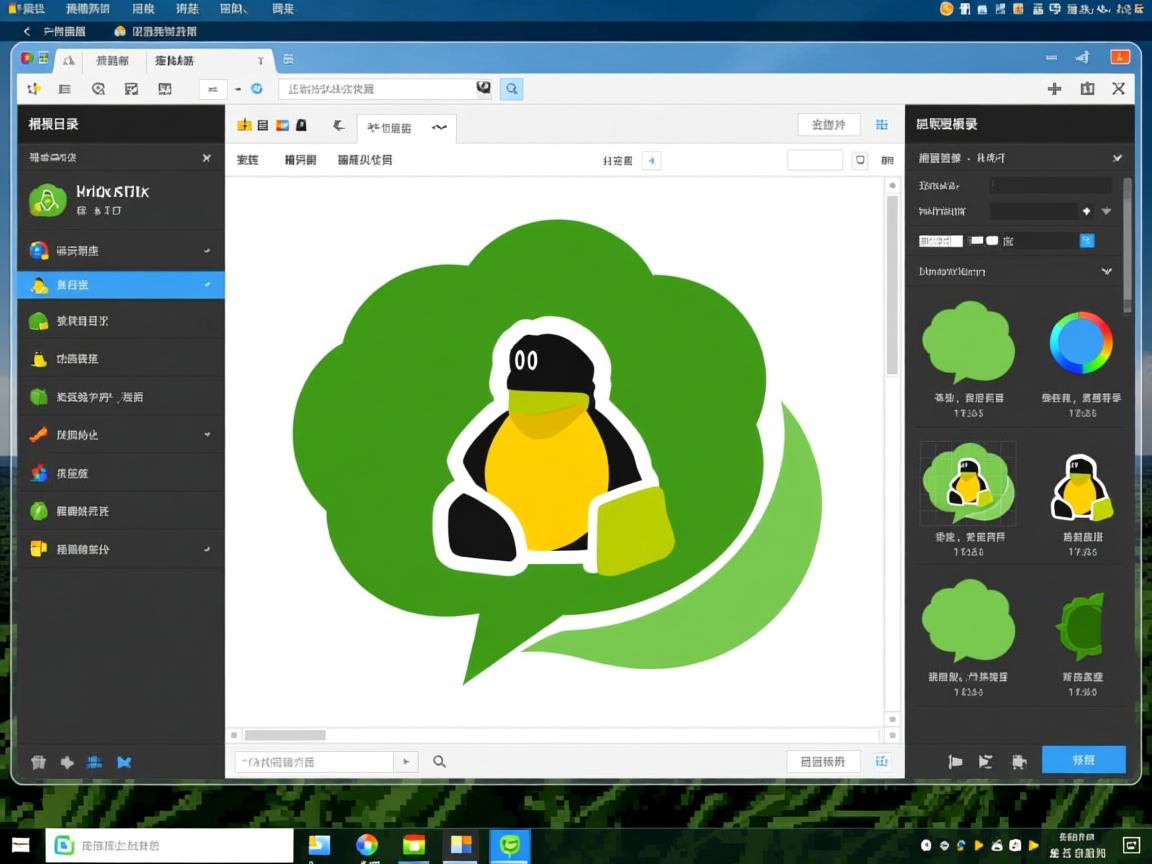Click the blue toggle button beside the color chips
This screenshot has width=1152, height=864.
[x=1086, y=240]
